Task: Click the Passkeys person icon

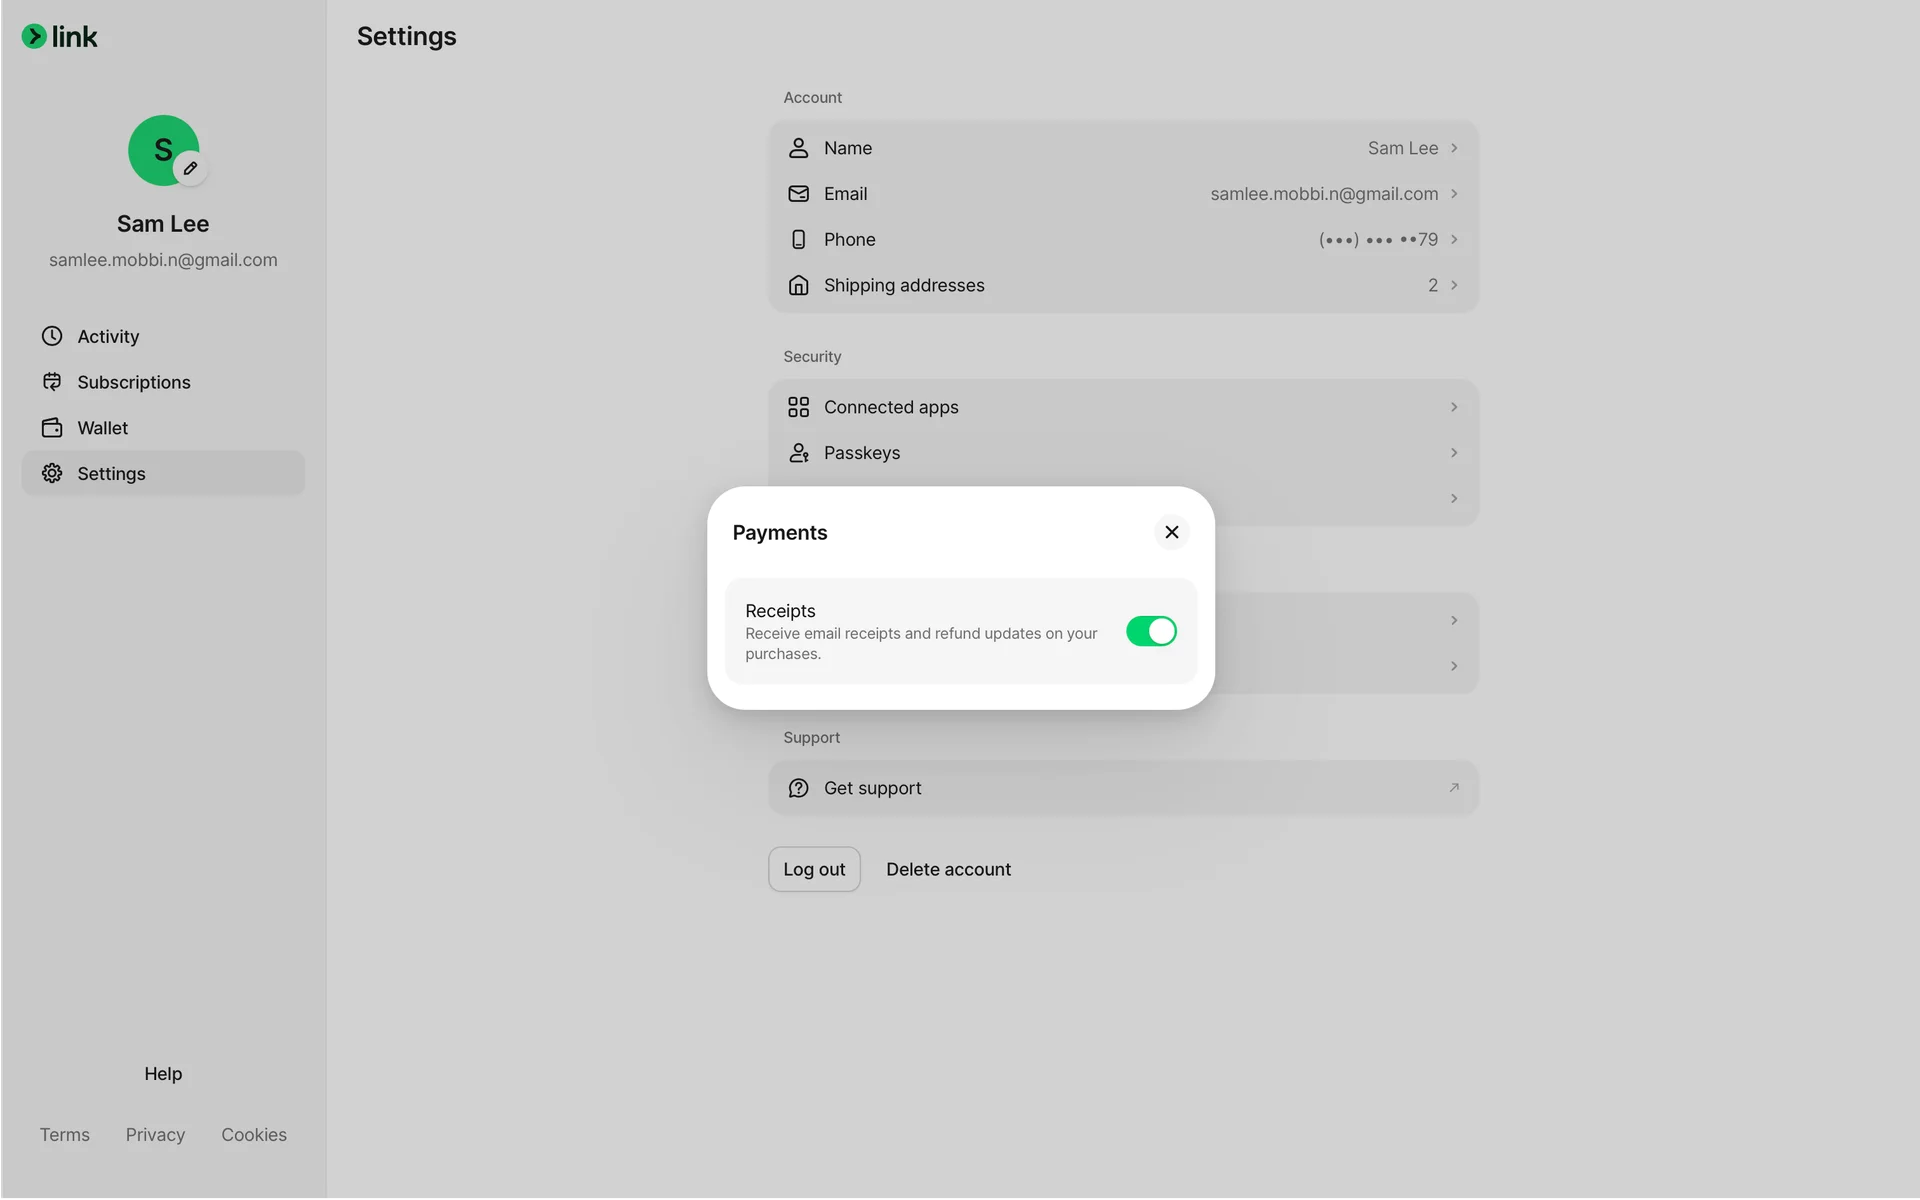Action: (798, 453)
